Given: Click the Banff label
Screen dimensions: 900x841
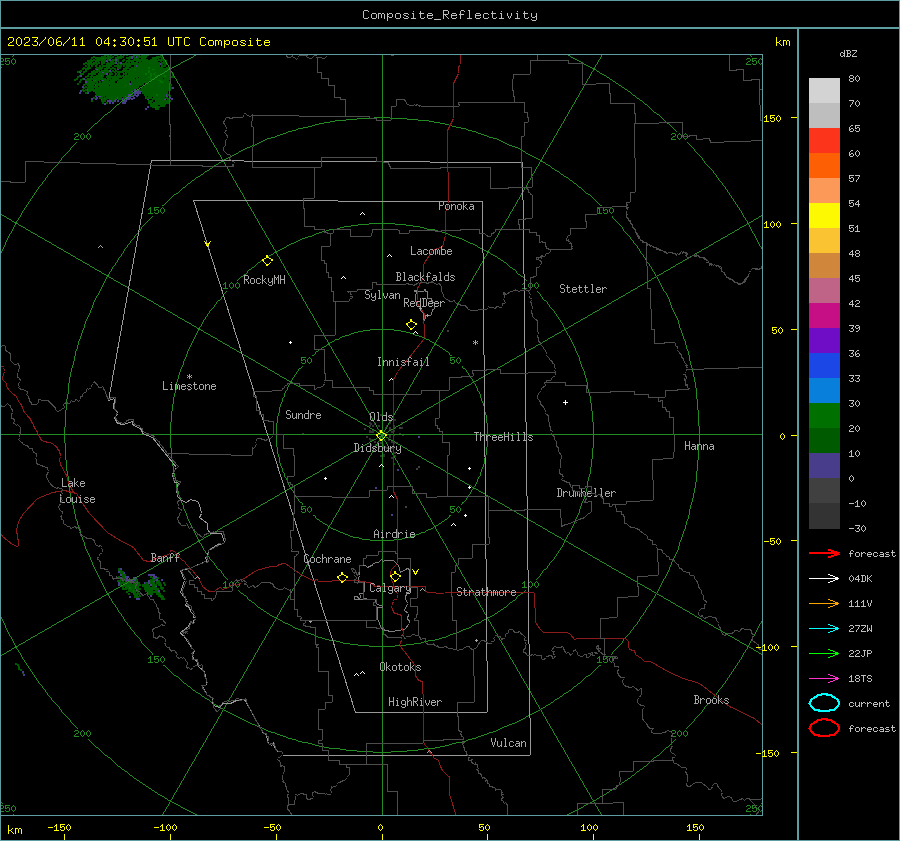Looking at the screenshot, I should [165, 557].
